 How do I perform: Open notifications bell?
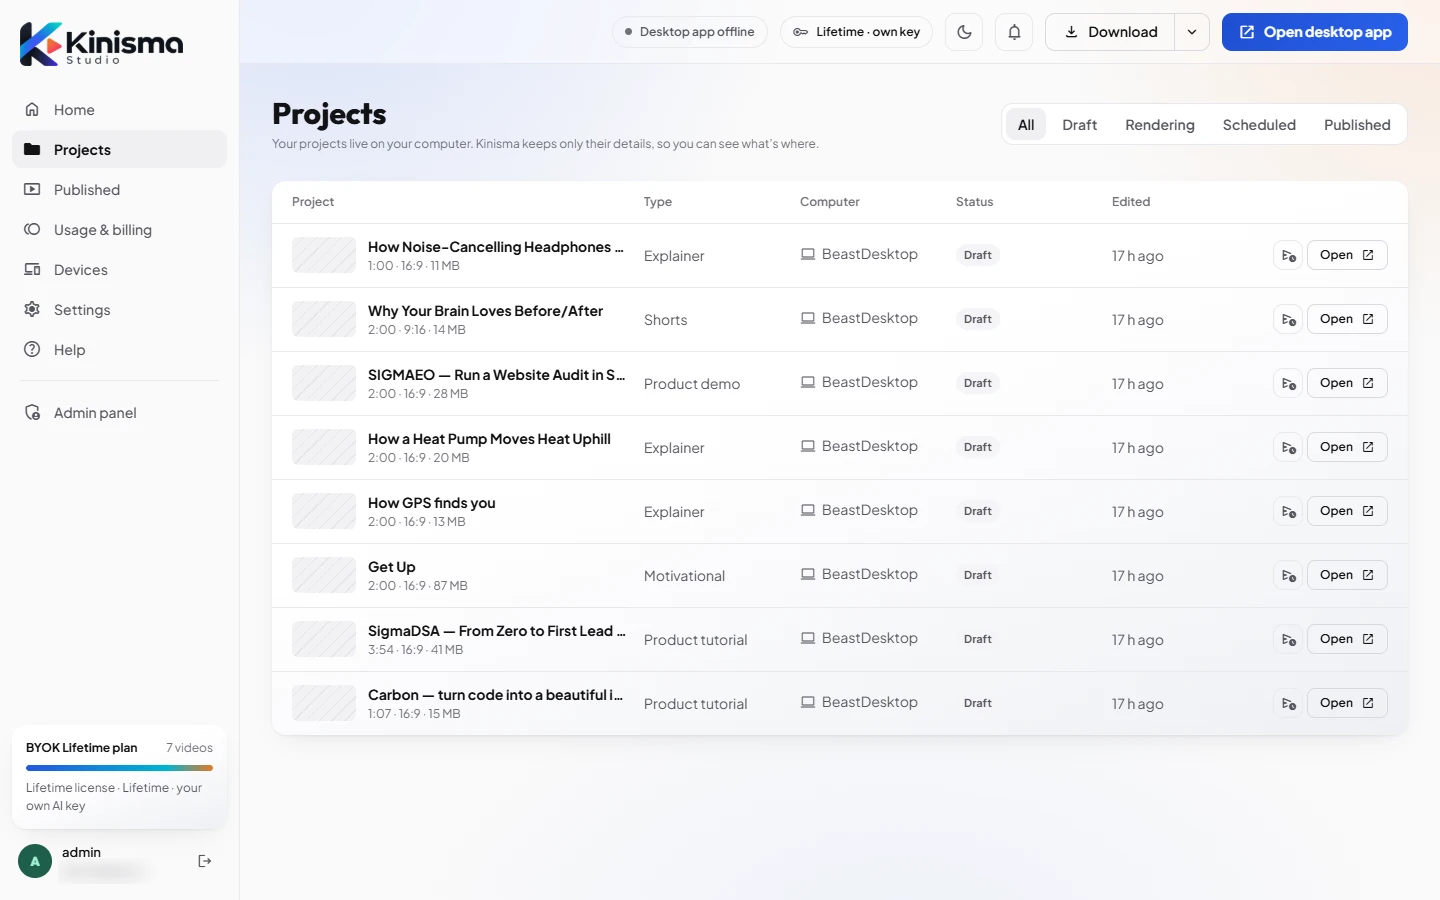click(x=1014, y=32)
